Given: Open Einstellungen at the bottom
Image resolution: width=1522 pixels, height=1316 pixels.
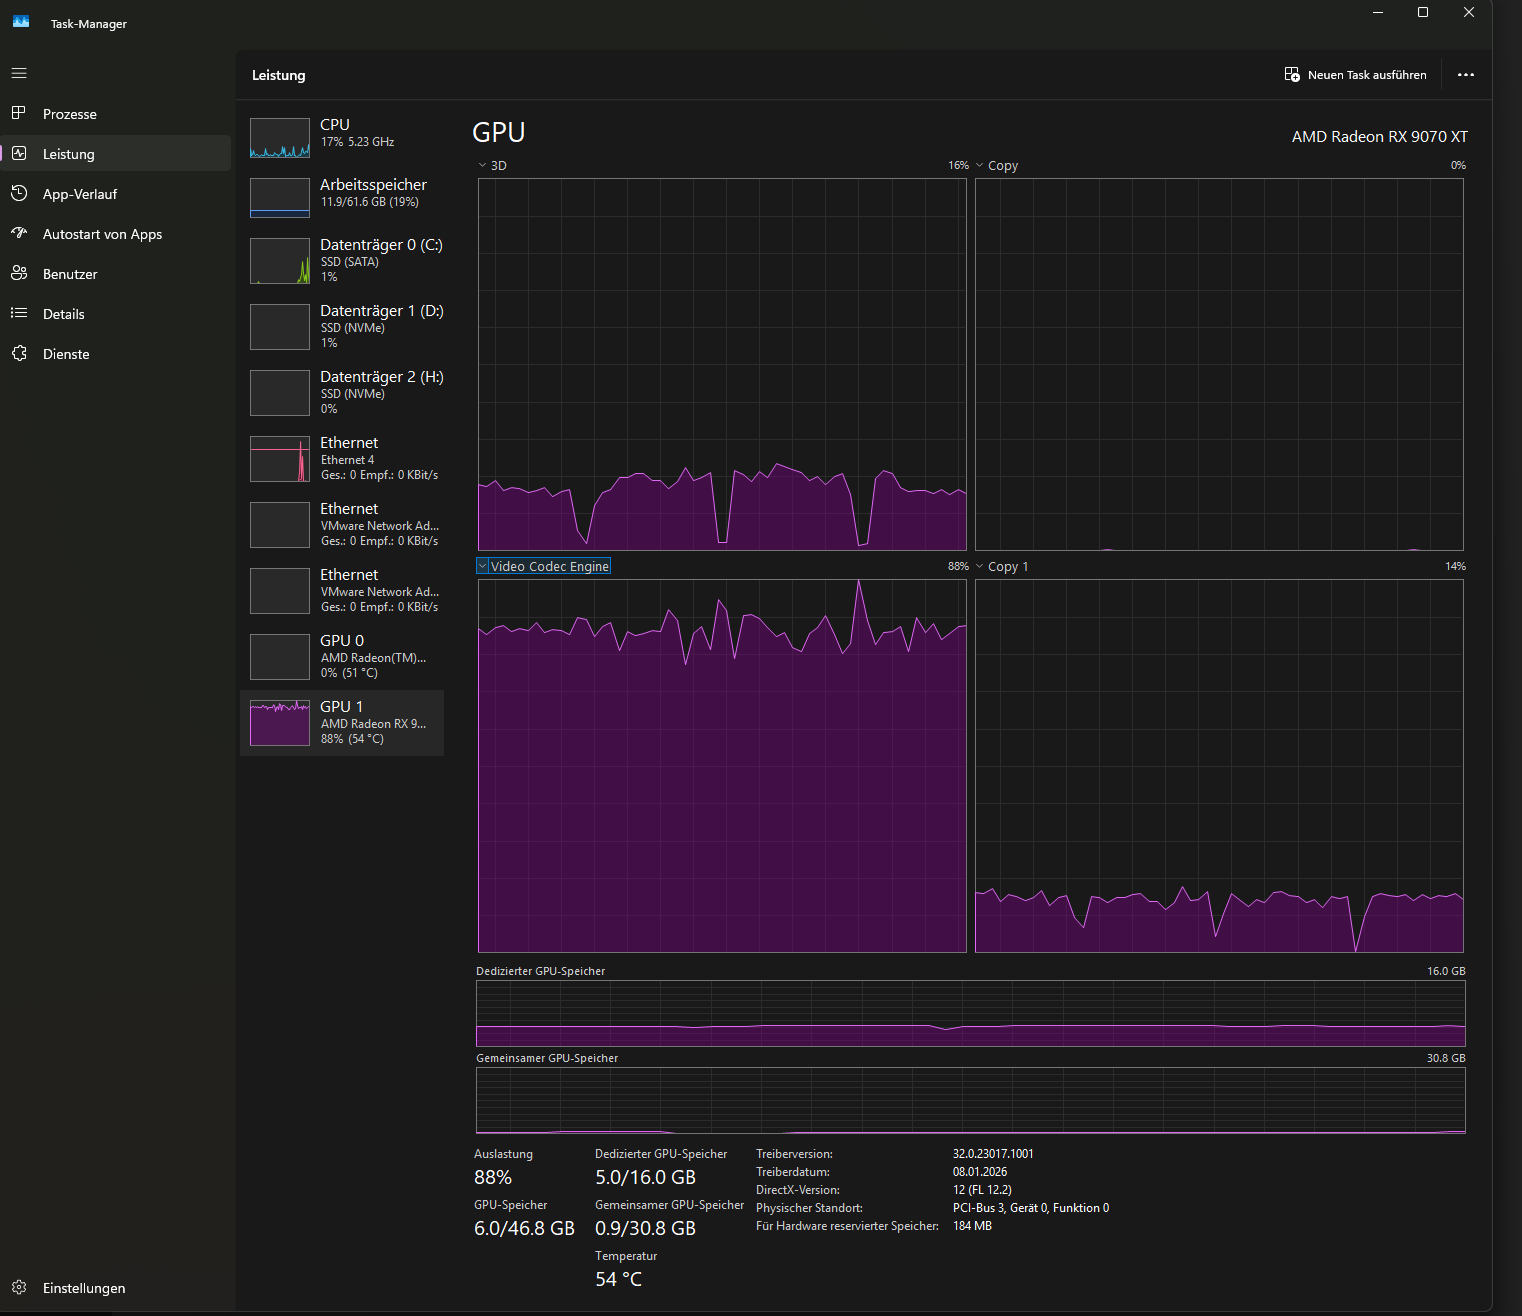Looking at the screenshot, I should coord(116,1288).
